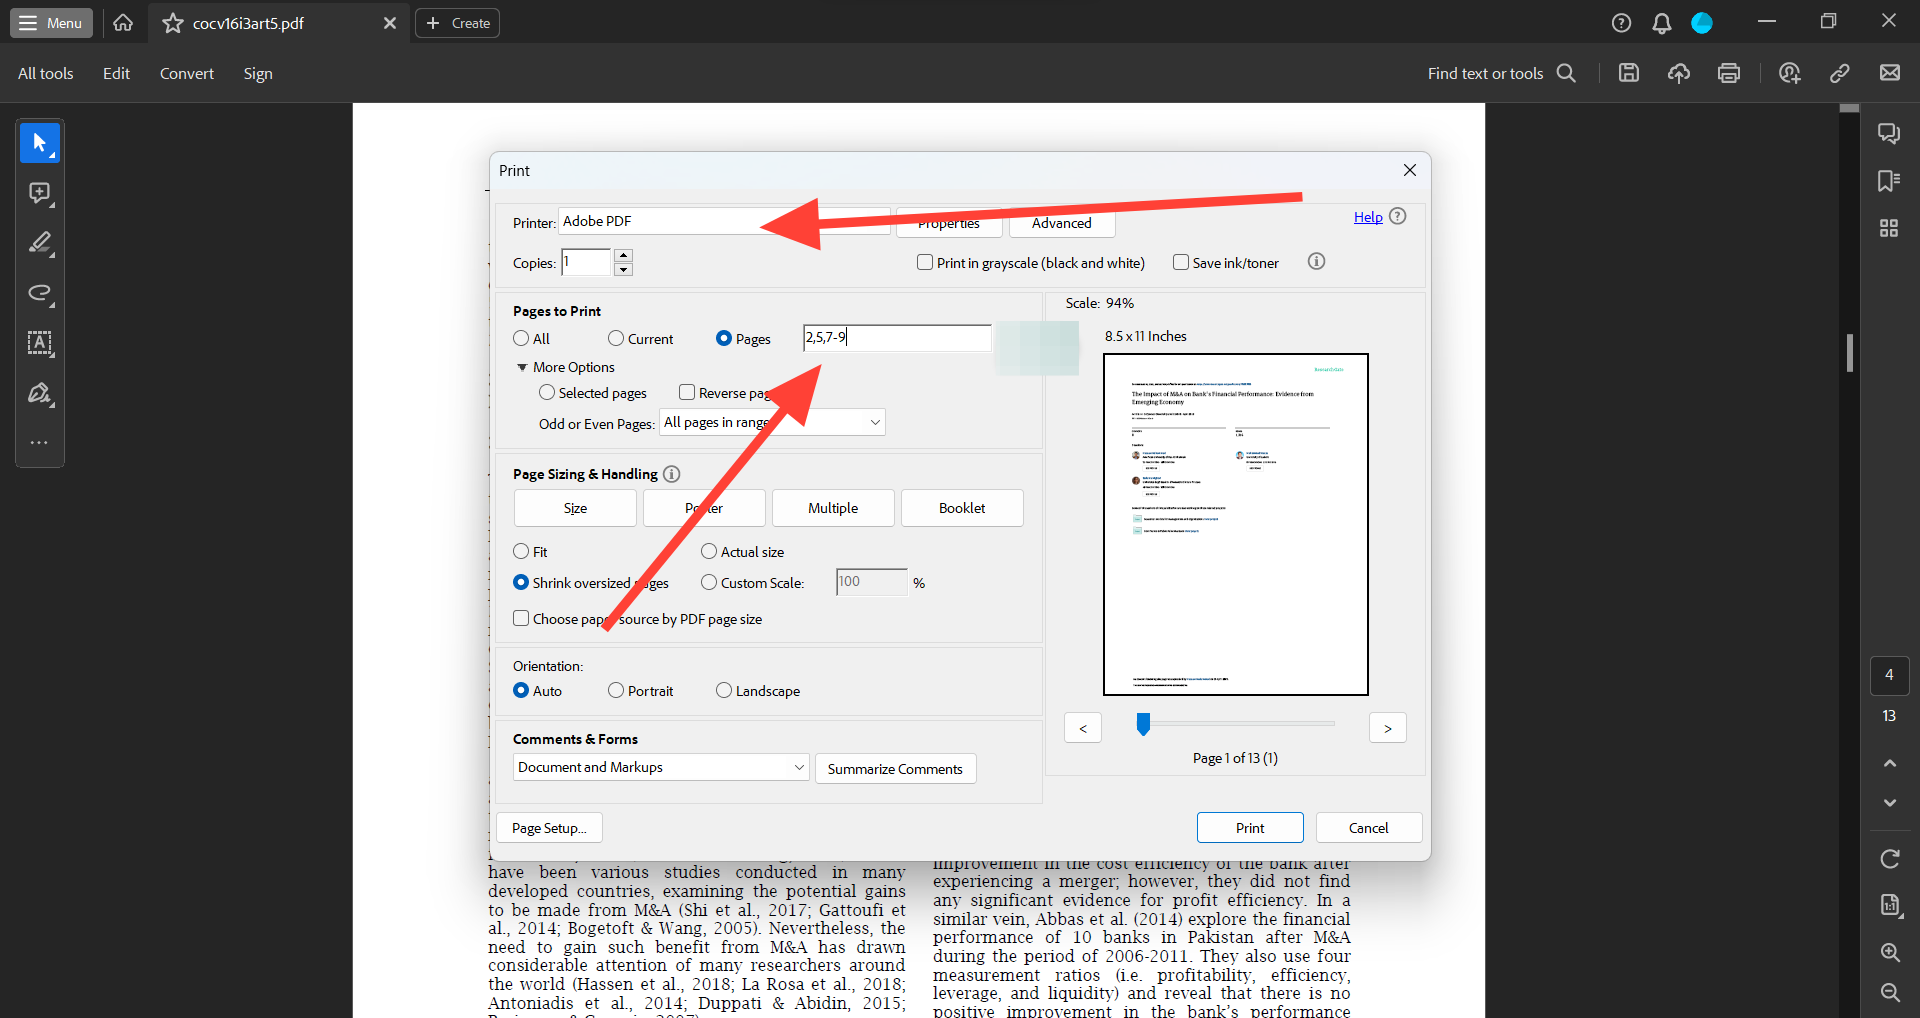Select the Highlight tool

point(39,243)
